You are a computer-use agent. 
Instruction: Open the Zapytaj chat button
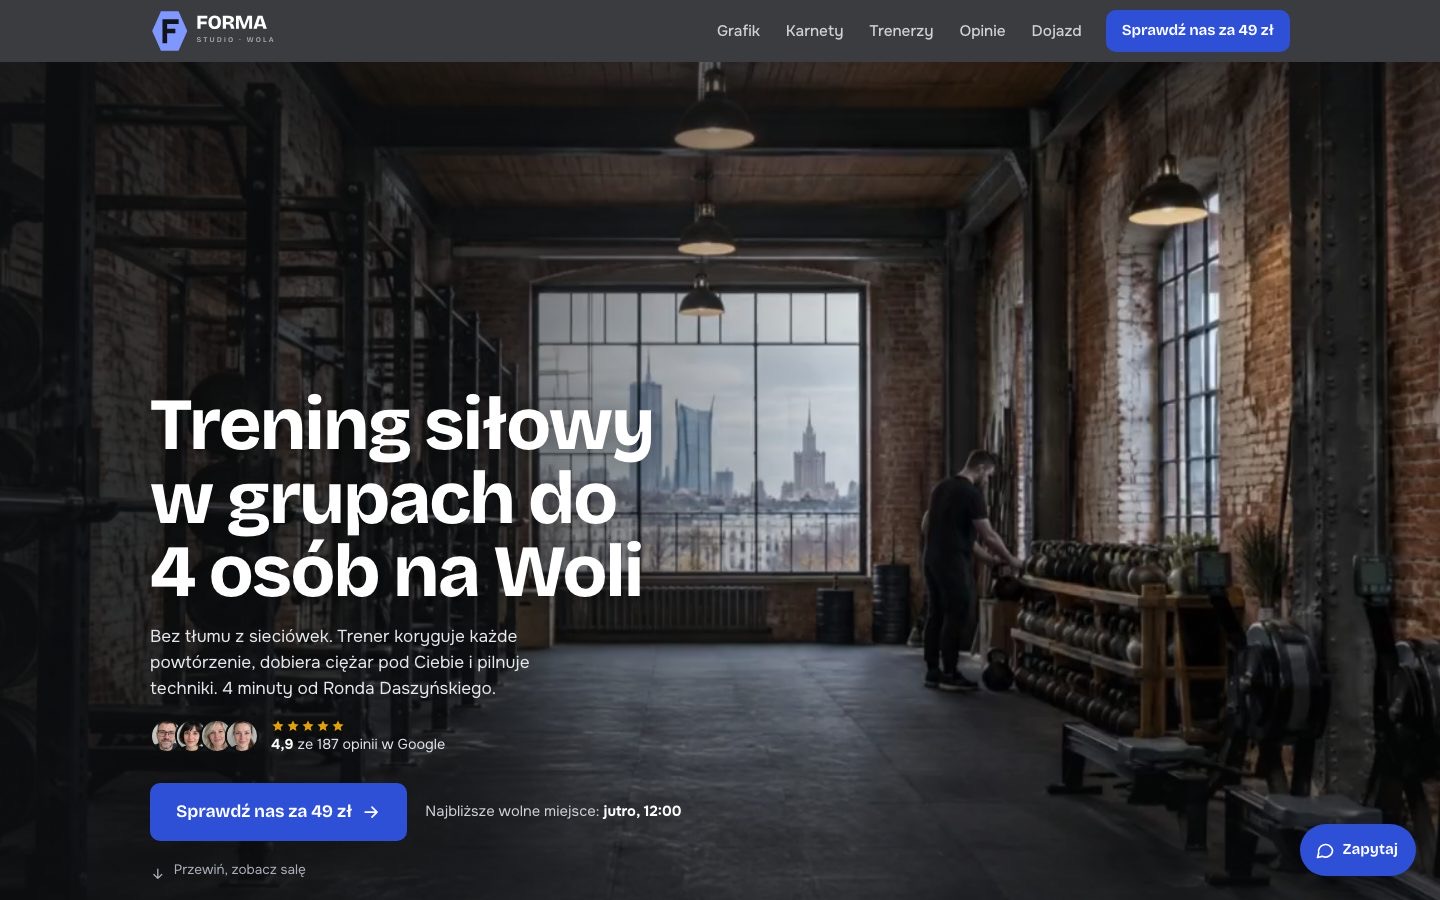(1357, 850)
